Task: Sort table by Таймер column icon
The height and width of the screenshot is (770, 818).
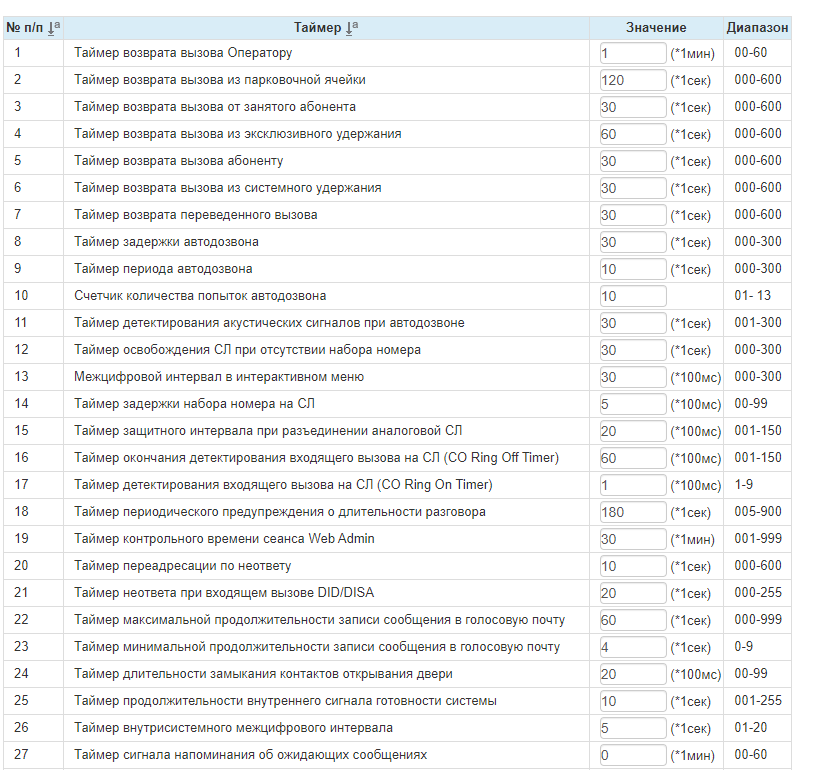Action: click(352, 28)
